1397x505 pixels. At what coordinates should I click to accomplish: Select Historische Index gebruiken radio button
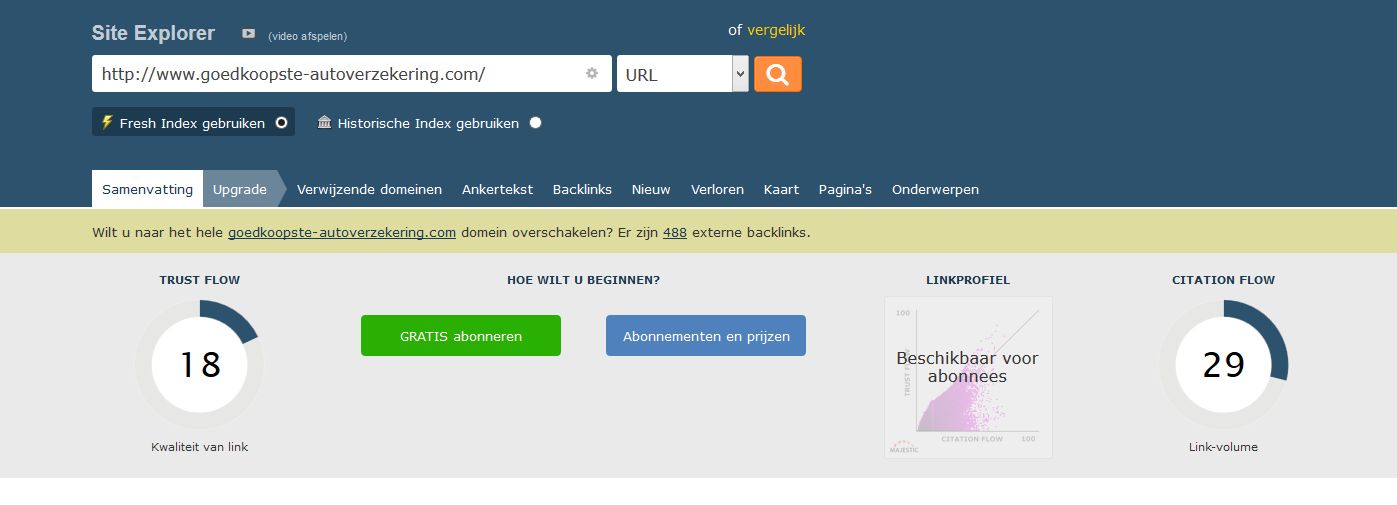pos(536,123)
